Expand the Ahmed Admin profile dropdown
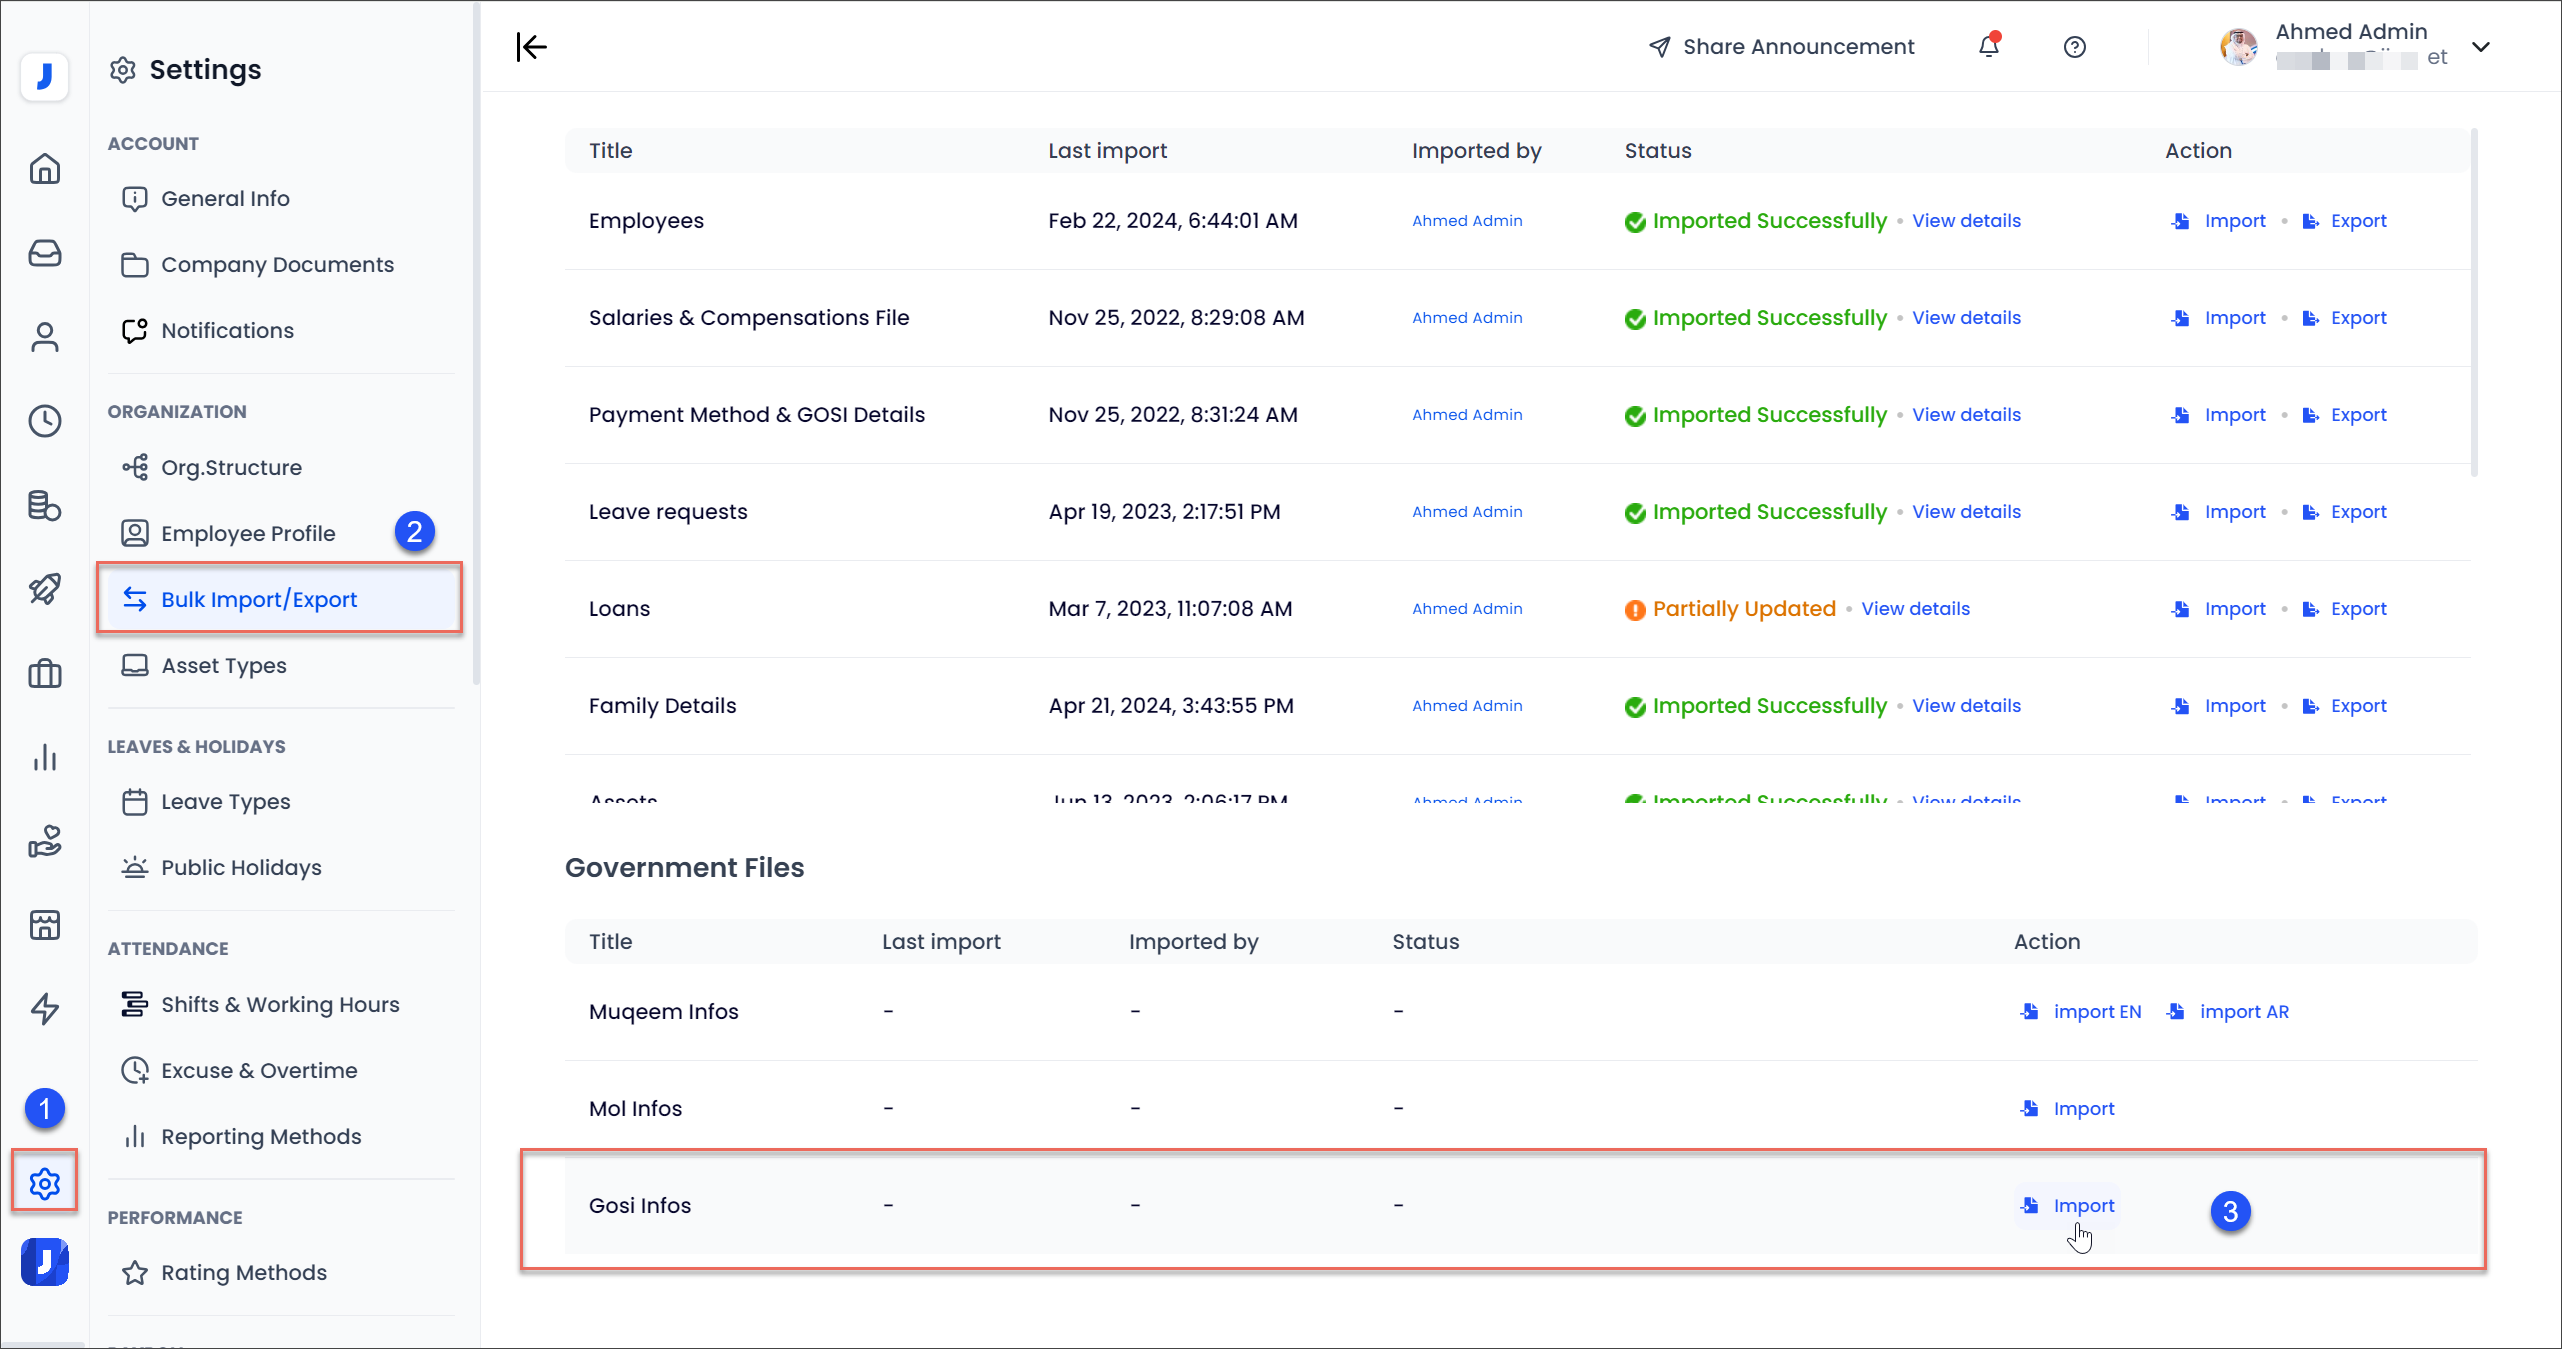2562x1349 pixels. click(x=2482, y=46)
